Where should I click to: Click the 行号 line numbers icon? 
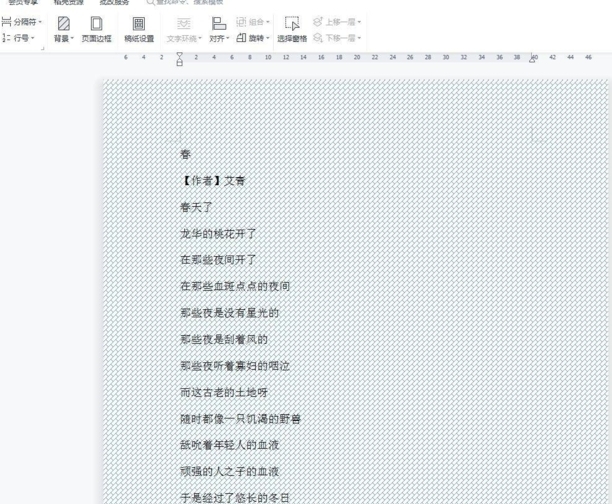click(x=6, y=38)
